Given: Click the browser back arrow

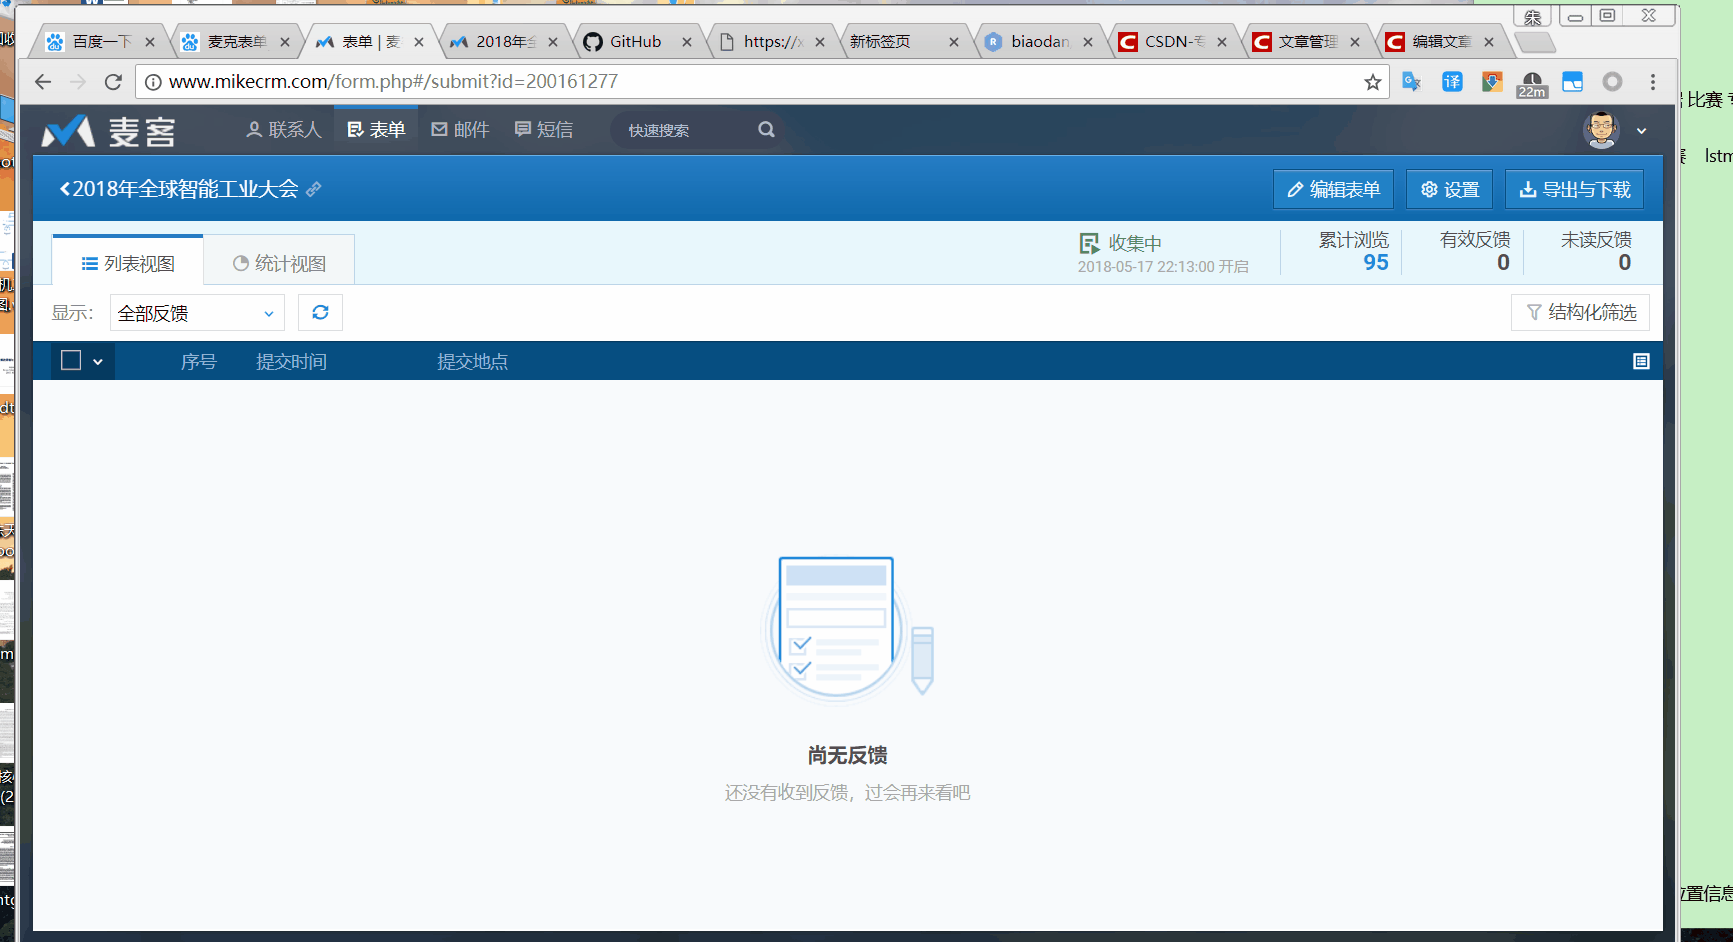Looking at the screenshot, I should [x=43, y=82].
